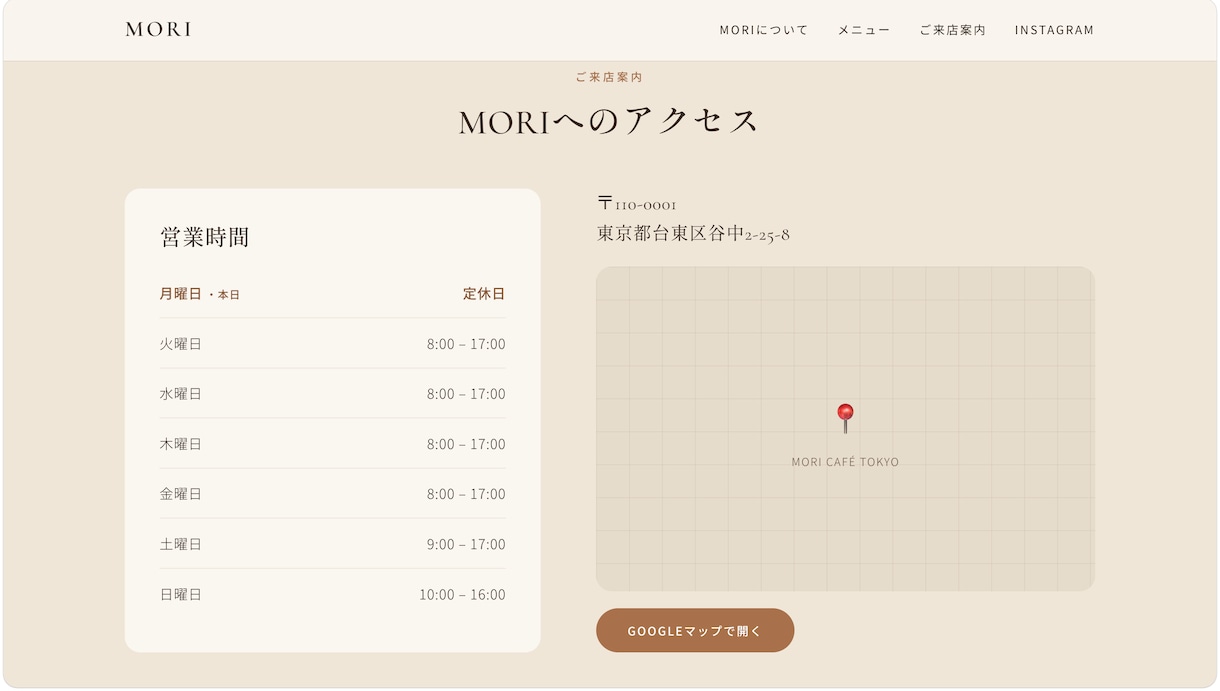Click the 定休日 status text
Screen dimensions: 1220x691
[x=484, y=293]
